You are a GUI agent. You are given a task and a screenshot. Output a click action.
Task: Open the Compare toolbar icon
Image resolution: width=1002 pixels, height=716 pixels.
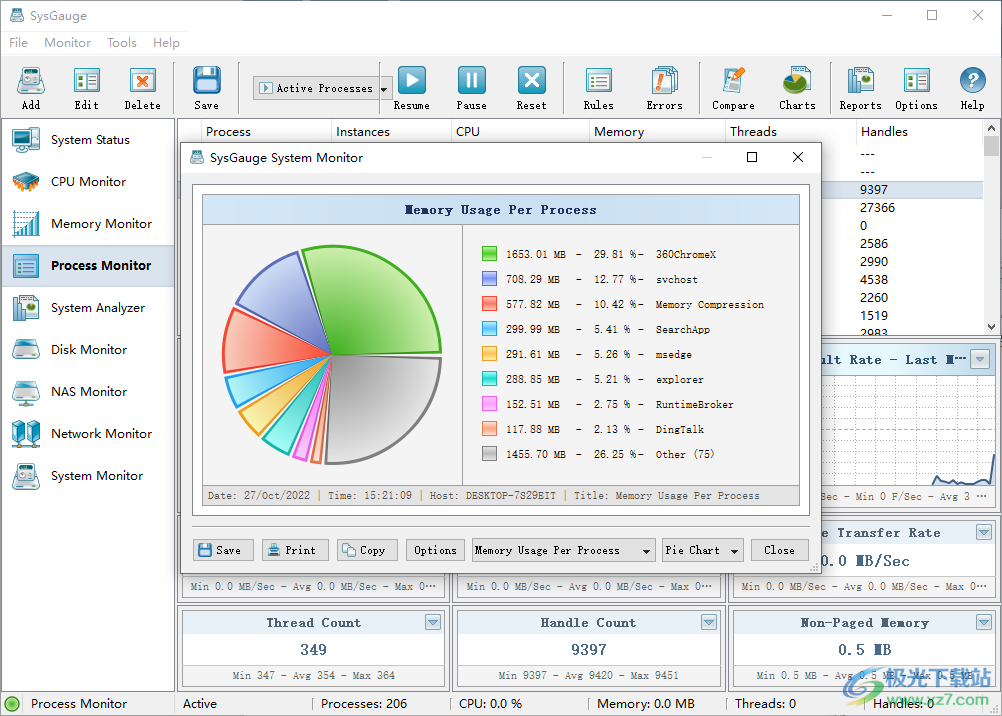coord(734,88)
